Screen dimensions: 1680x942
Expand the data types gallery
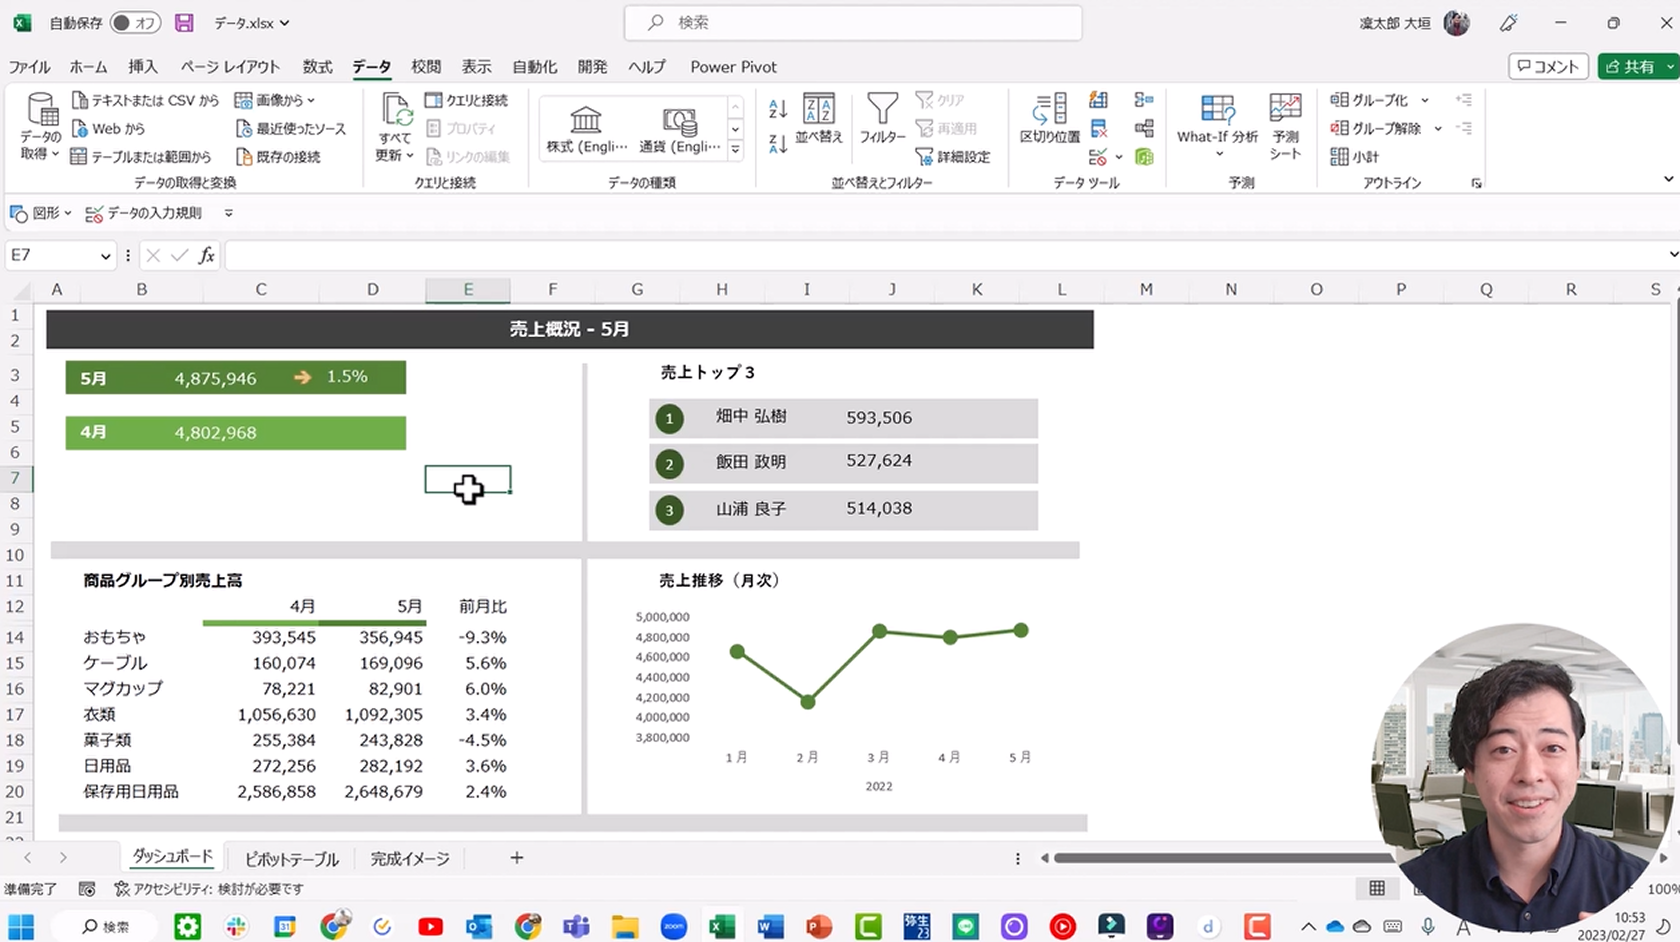(736, 149)
